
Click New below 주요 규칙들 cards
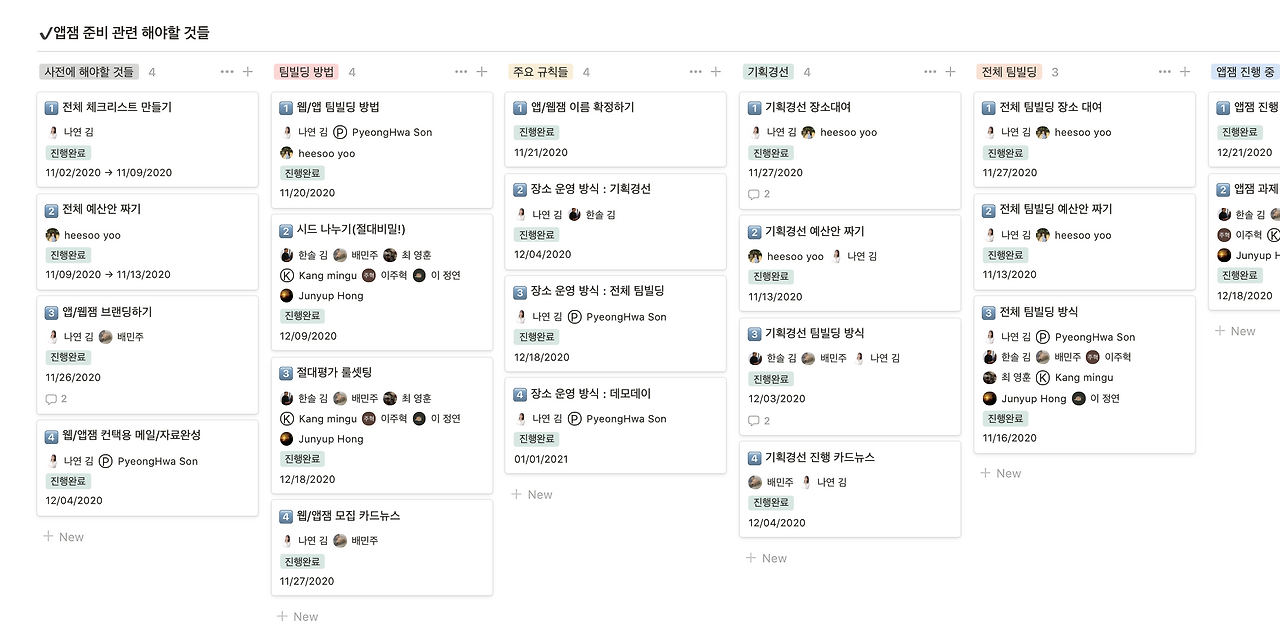pos(532,495)
